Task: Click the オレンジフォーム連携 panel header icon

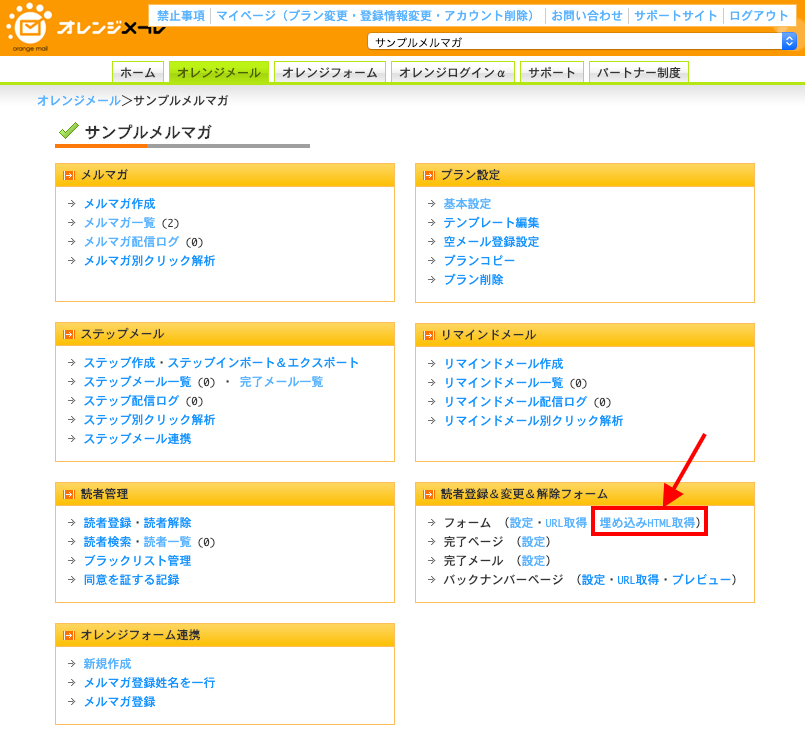Action: tap(69, 636)
